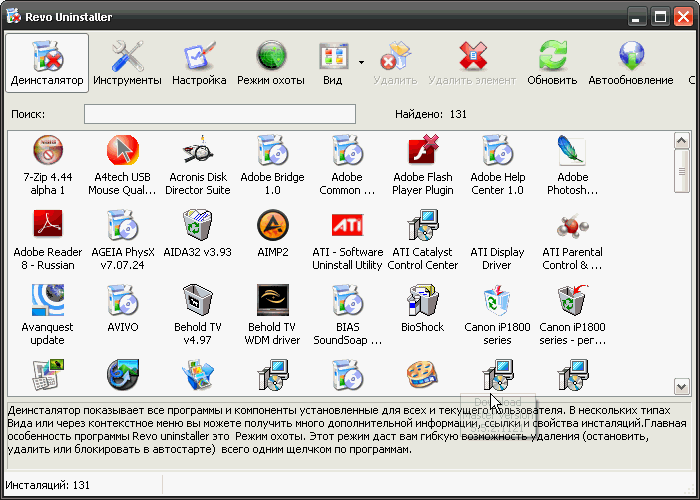Expand the Вид dropdown arrow
The image size is (700, 500).
[361, 62]
